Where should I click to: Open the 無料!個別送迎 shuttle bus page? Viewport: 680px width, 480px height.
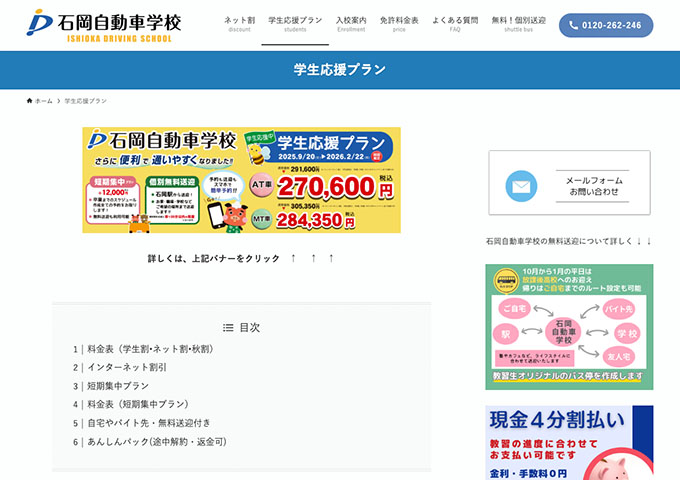click(x=518, y=24)
